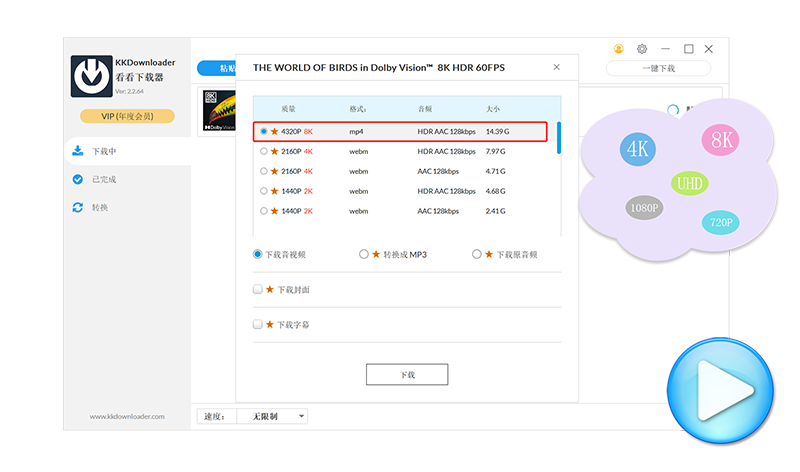The height and width of the screenshot is (472, 800).
Task: Select the 2160P 4K HDR 7.97G option
Action: coord(264,151)
